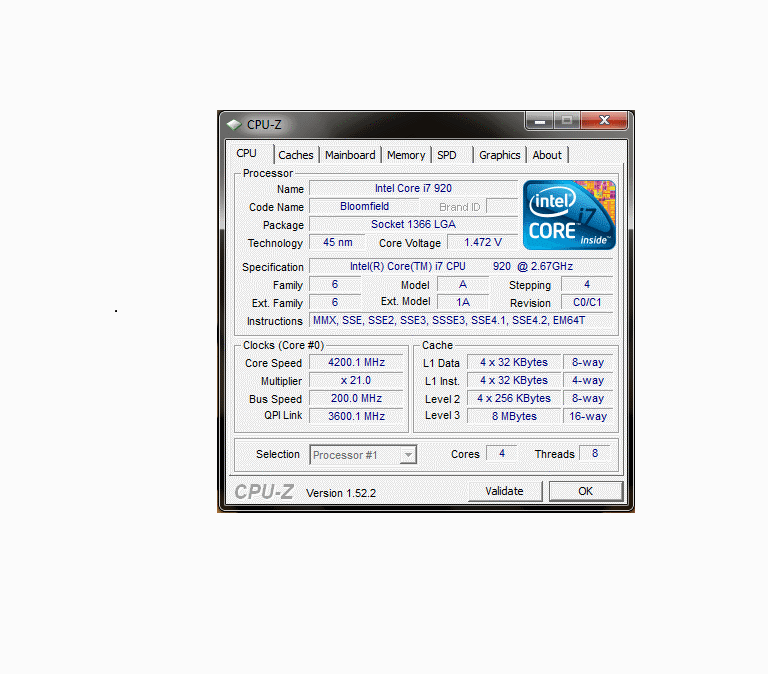Open the Caches tab

tap(296, 155)
